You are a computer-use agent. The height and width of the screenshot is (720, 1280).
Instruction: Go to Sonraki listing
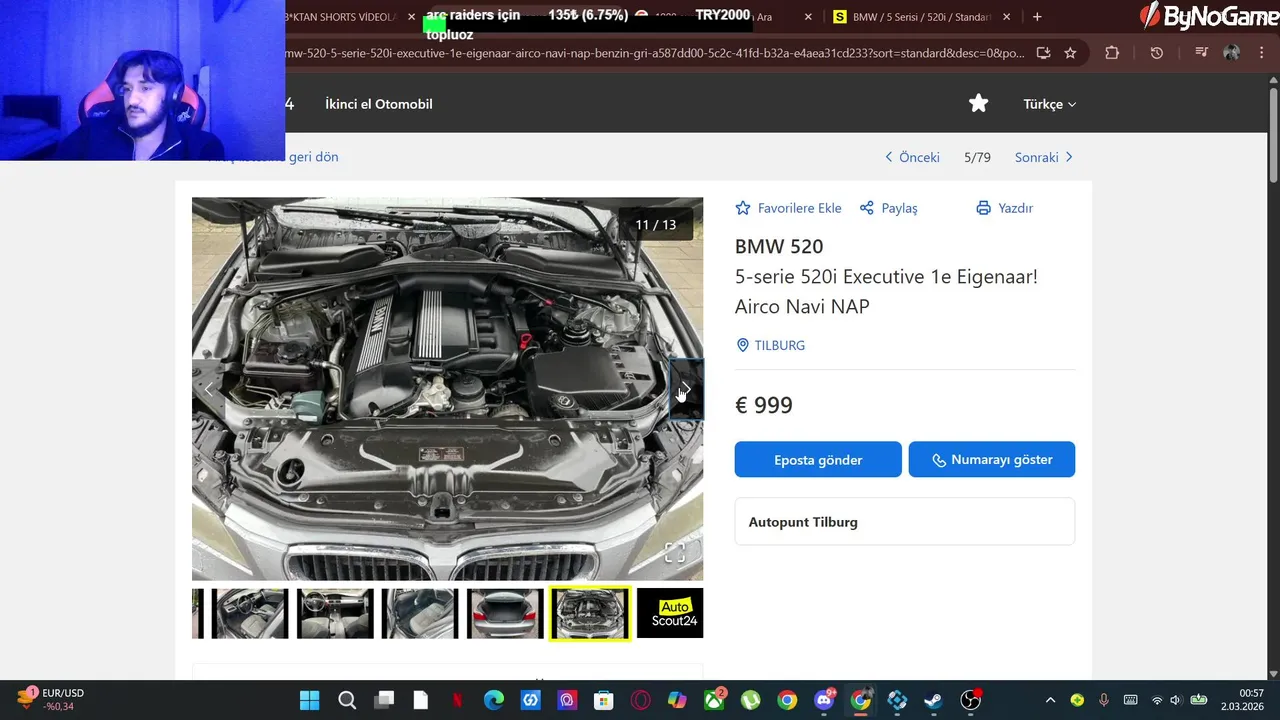[x=1044, y=157]
